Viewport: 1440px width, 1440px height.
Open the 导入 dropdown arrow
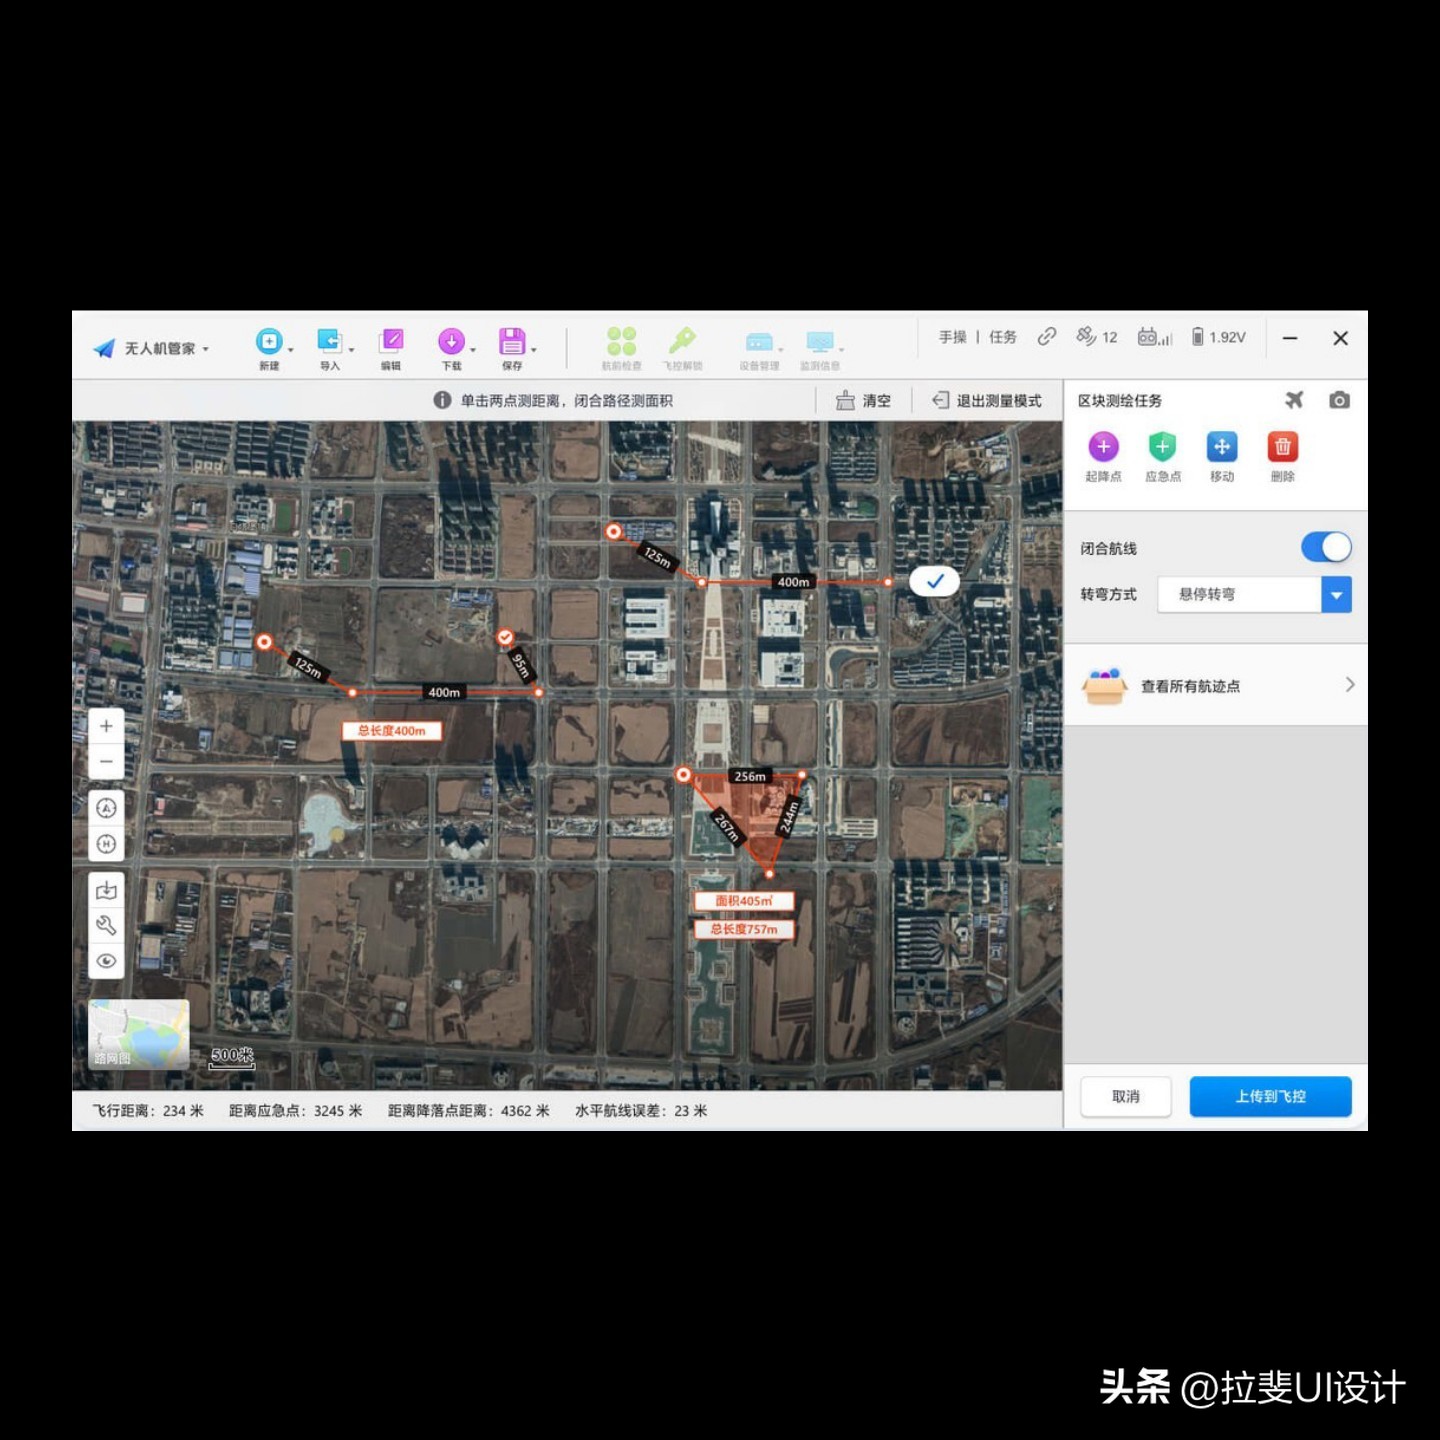pos(351,350)
